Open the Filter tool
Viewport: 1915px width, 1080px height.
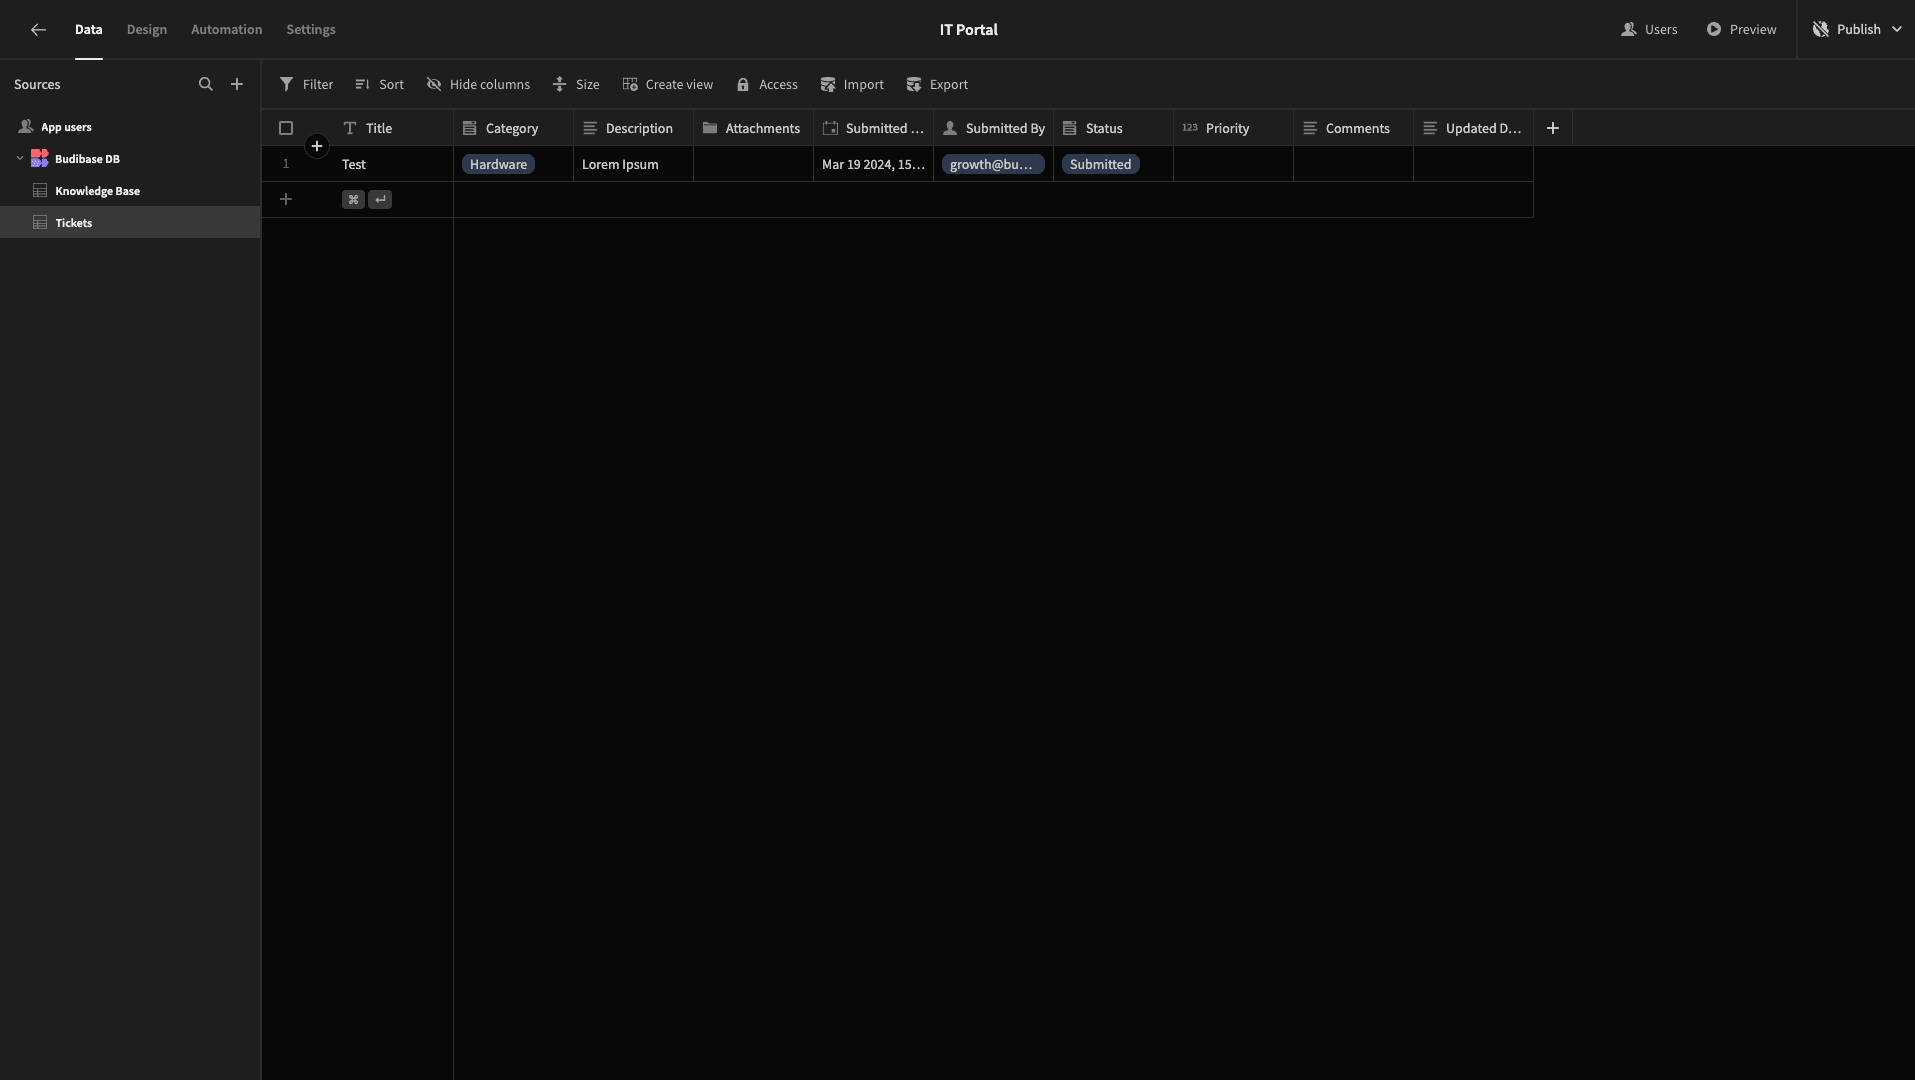pos(306,84)
